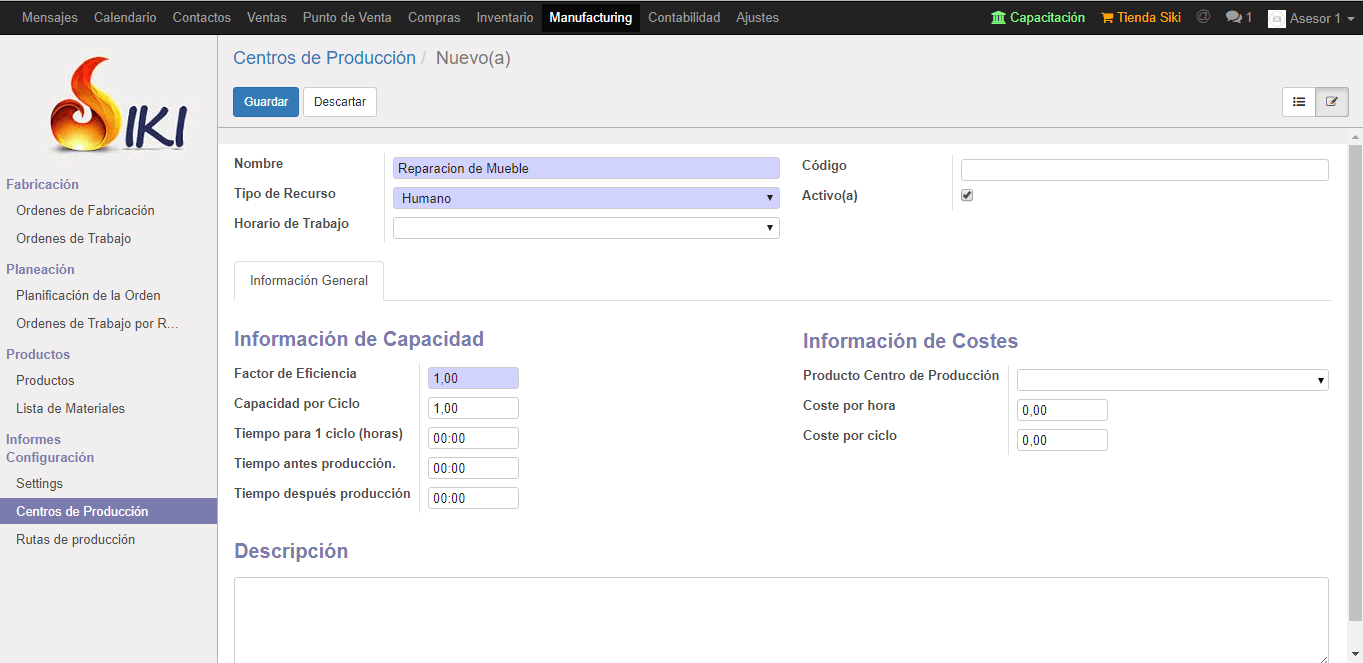Open the Calendario menu
The height and width of the screenshot is (663, 1363).
(125, 17)
